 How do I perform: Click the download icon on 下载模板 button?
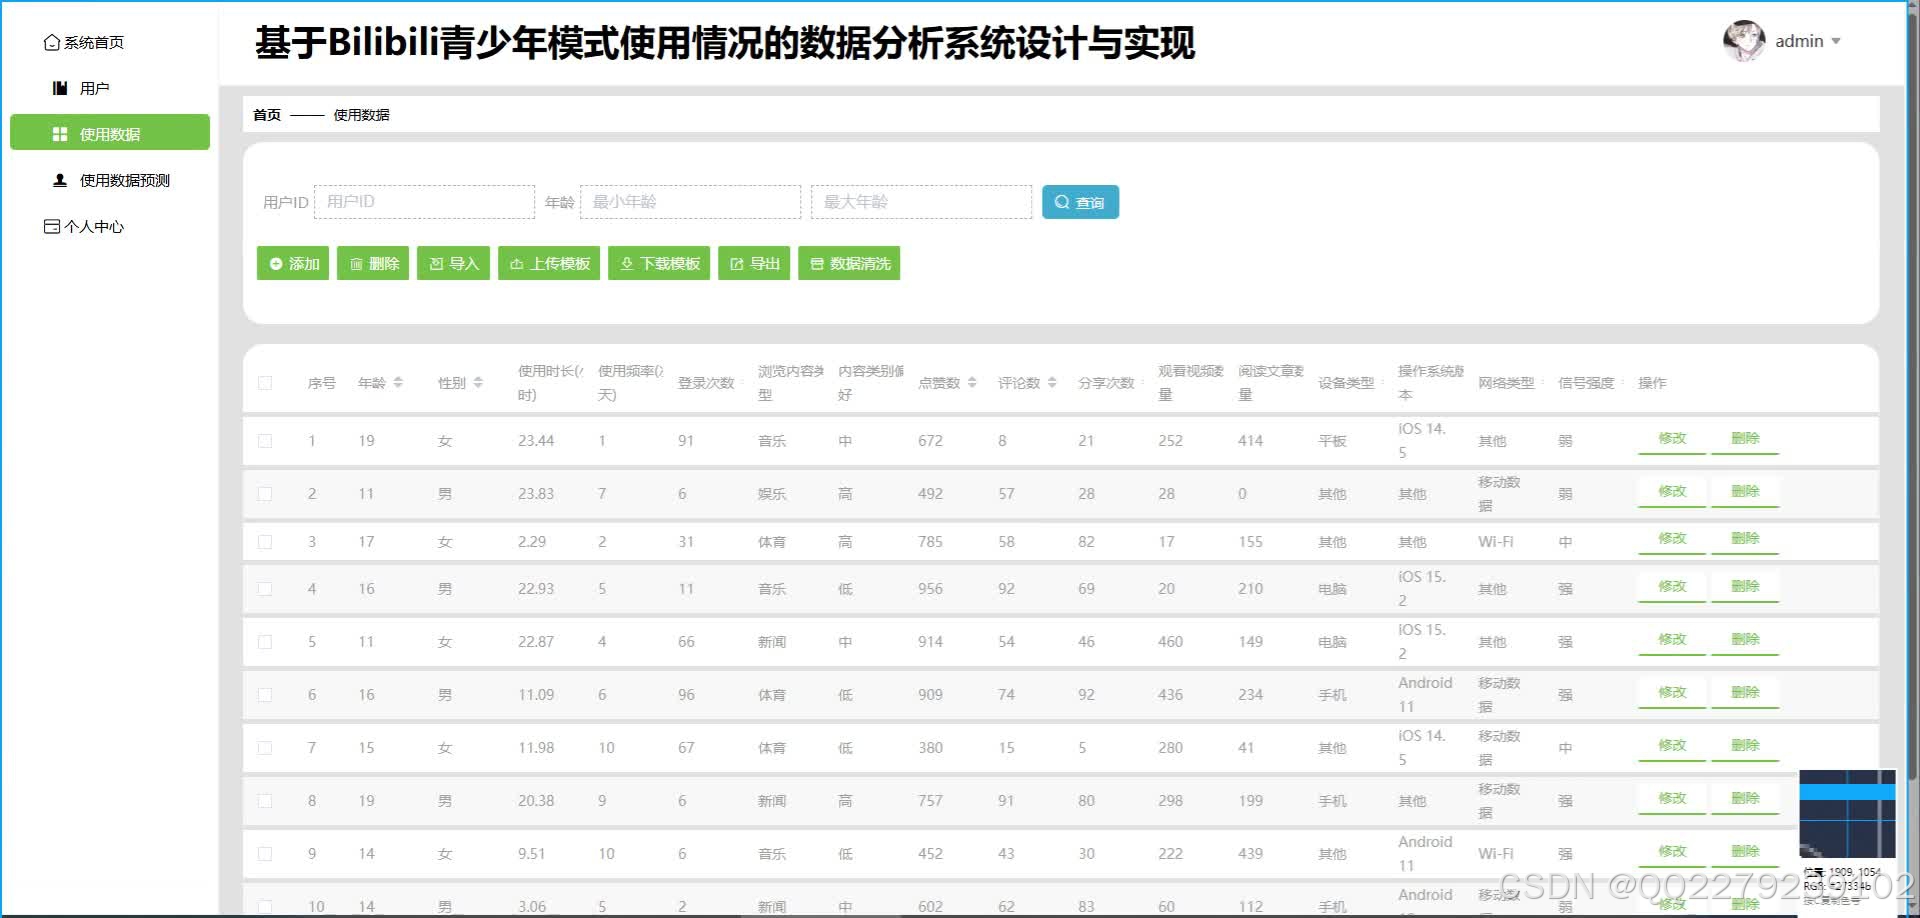626,263
